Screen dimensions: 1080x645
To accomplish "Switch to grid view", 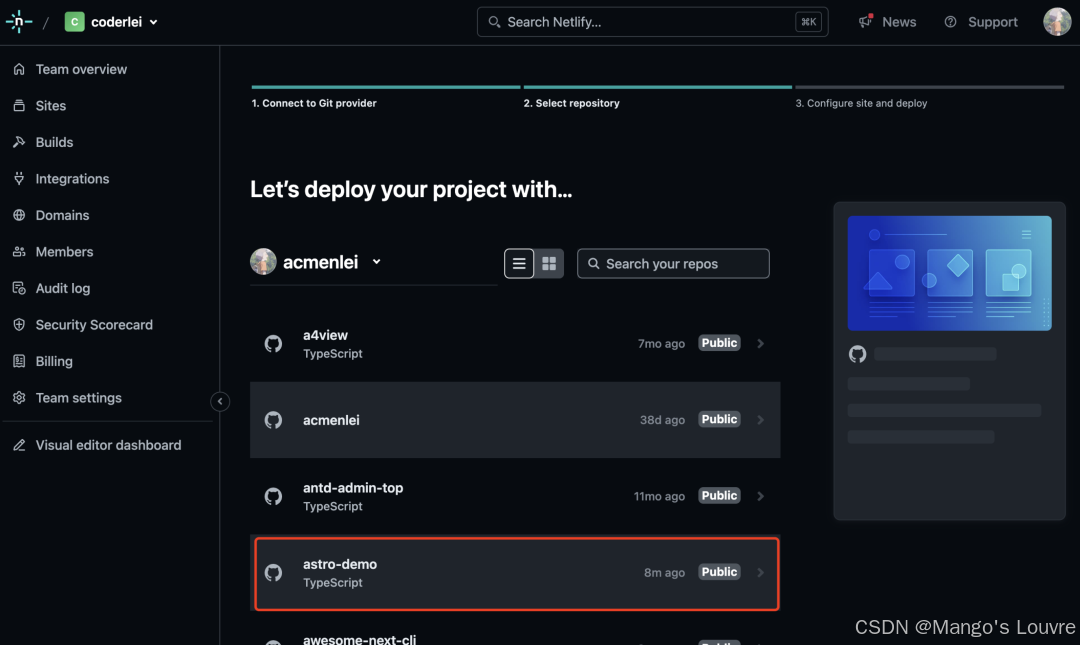I will 549,263.
